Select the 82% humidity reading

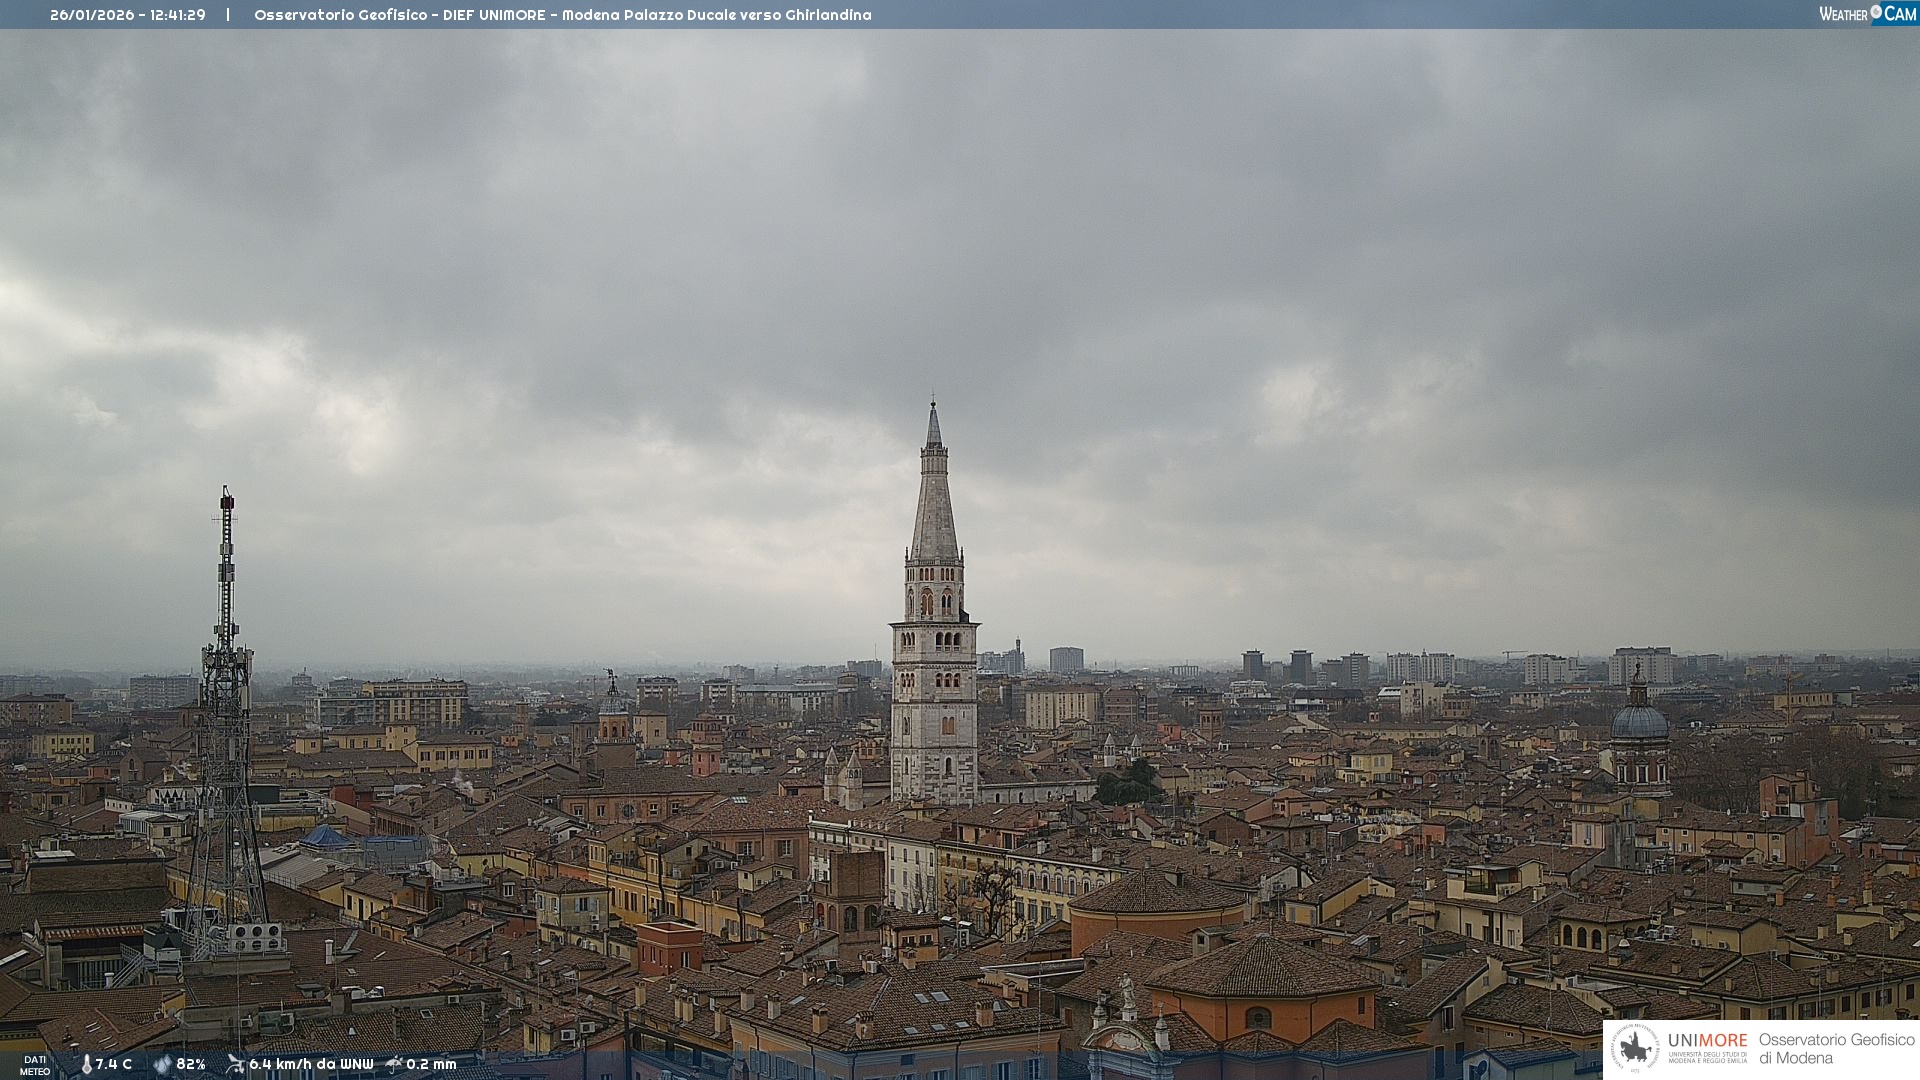coord(191,1064)
